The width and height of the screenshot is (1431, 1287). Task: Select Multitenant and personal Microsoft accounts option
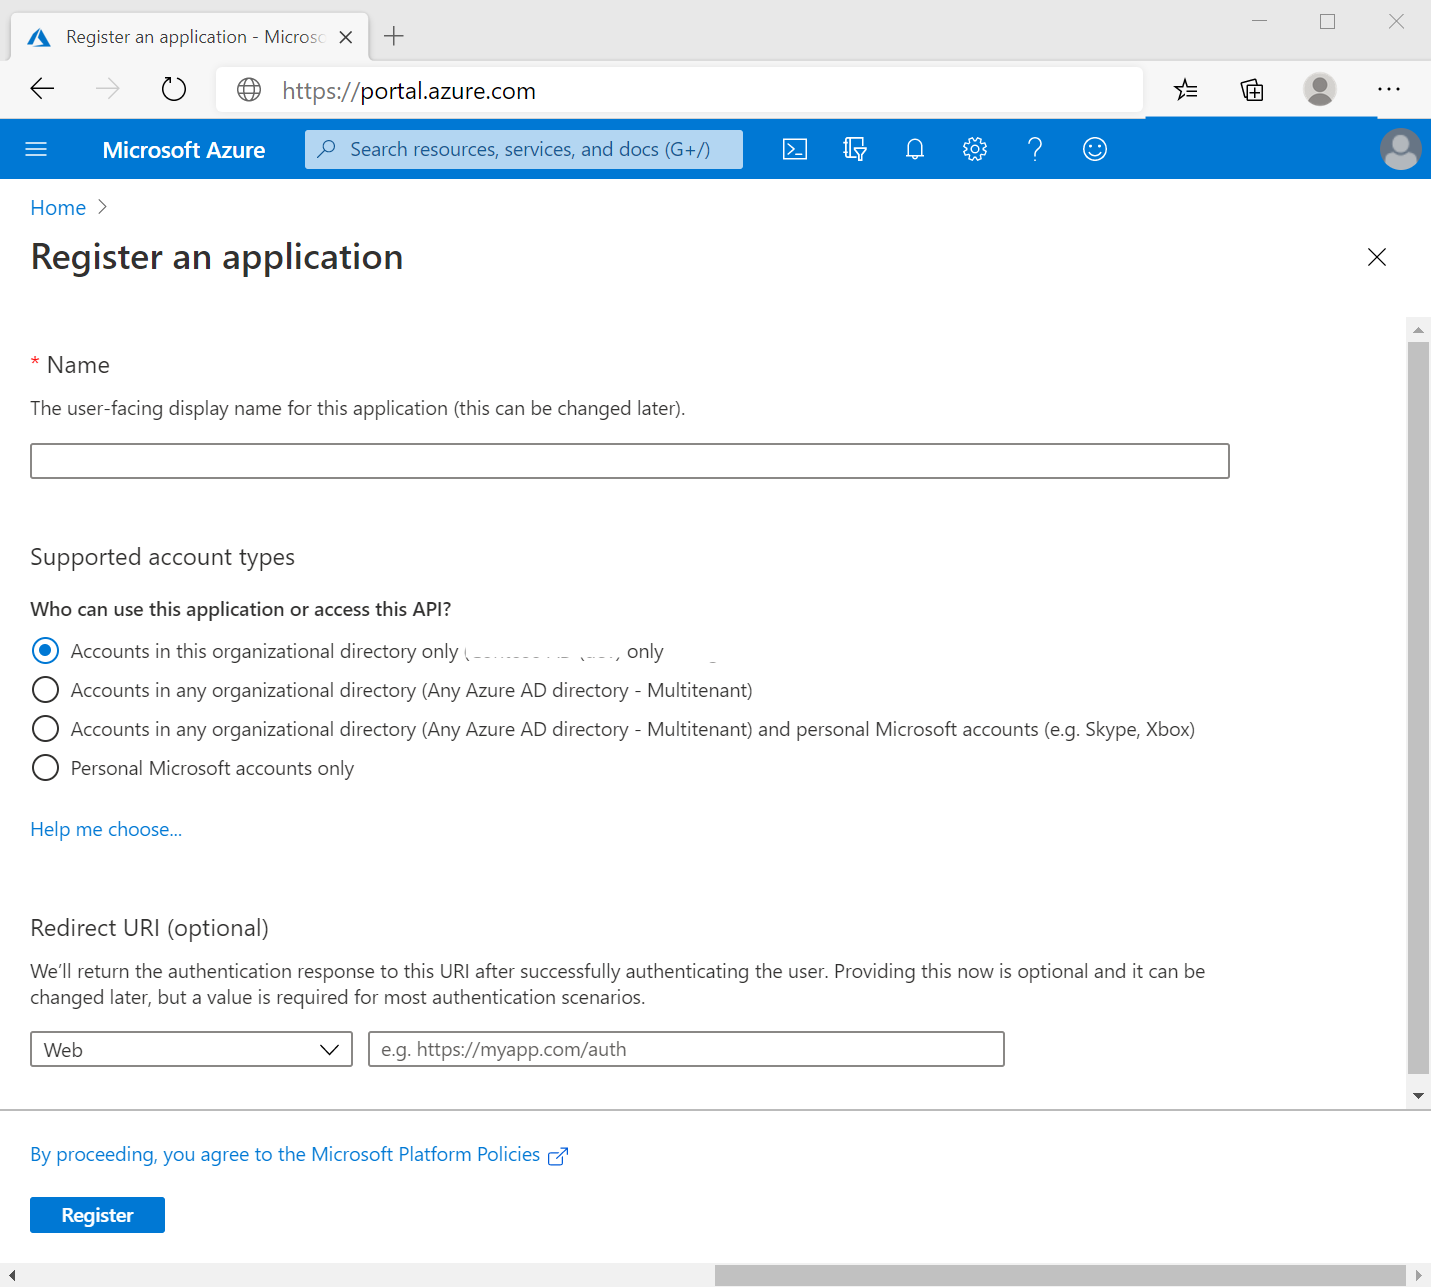(45, 728)
